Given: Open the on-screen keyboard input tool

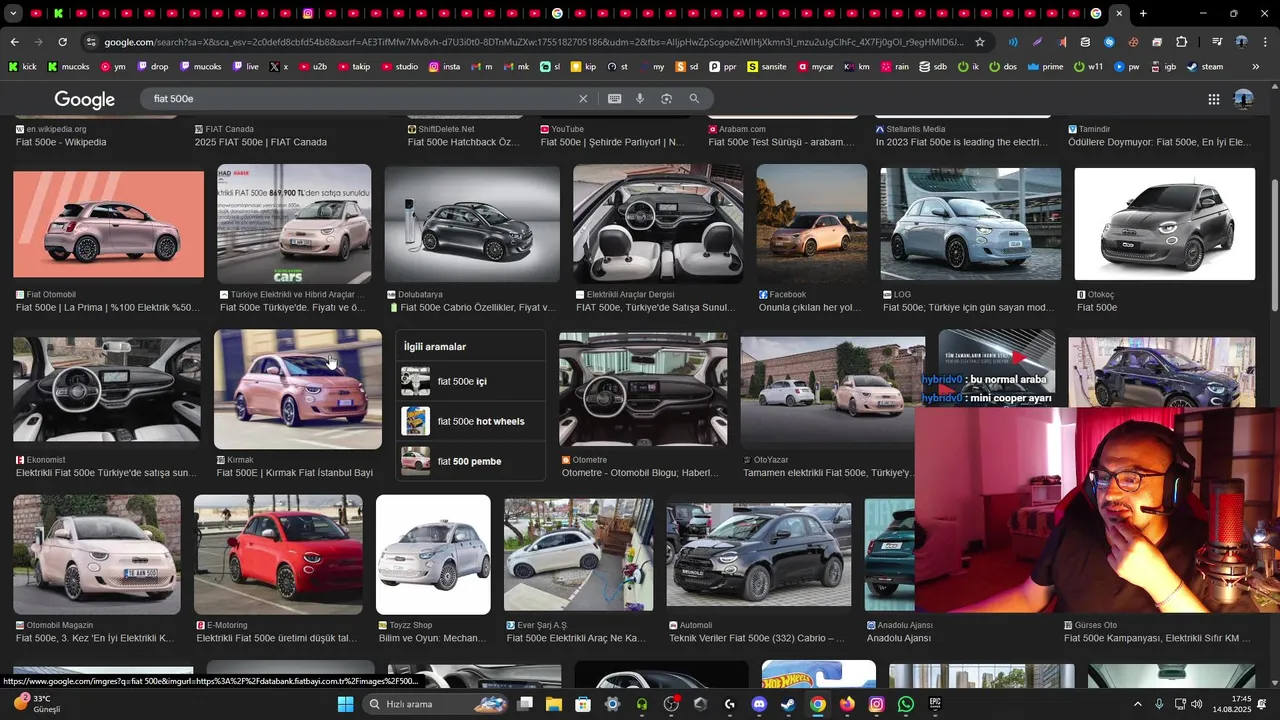Looking at the screenshot, I should (614, 99).
